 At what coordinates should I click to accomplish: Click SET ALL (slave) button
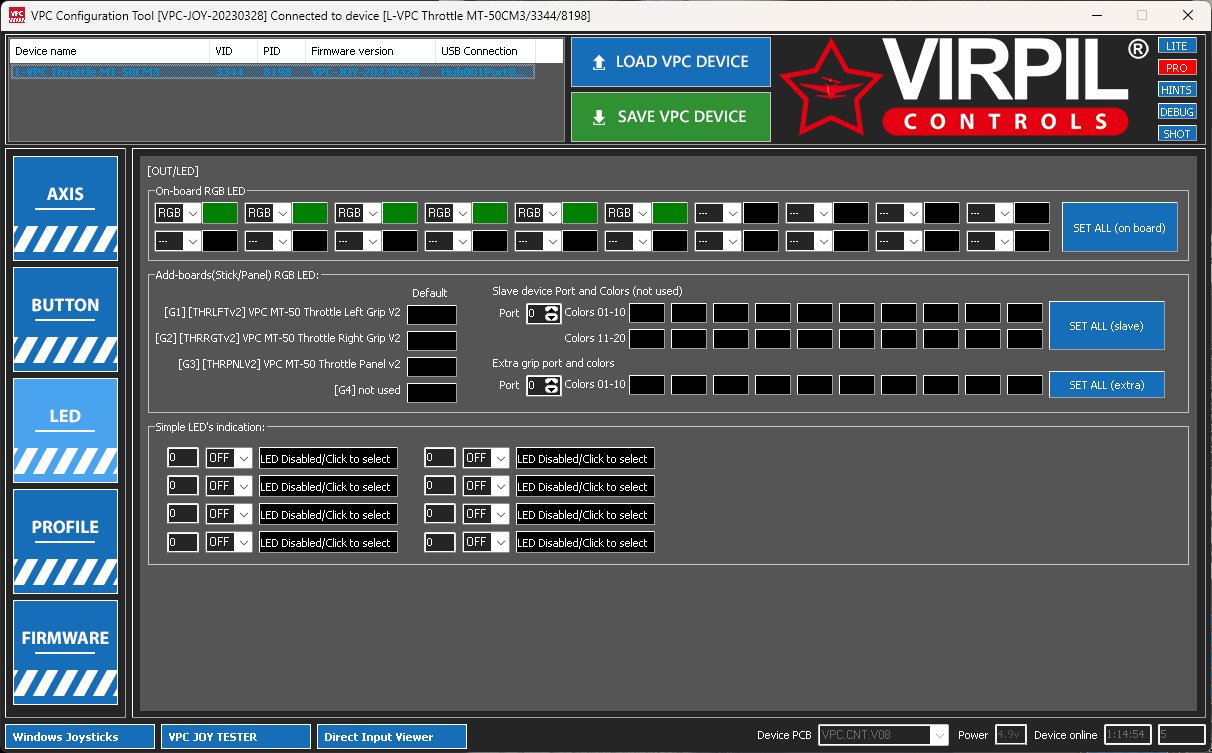point(1106,326)
